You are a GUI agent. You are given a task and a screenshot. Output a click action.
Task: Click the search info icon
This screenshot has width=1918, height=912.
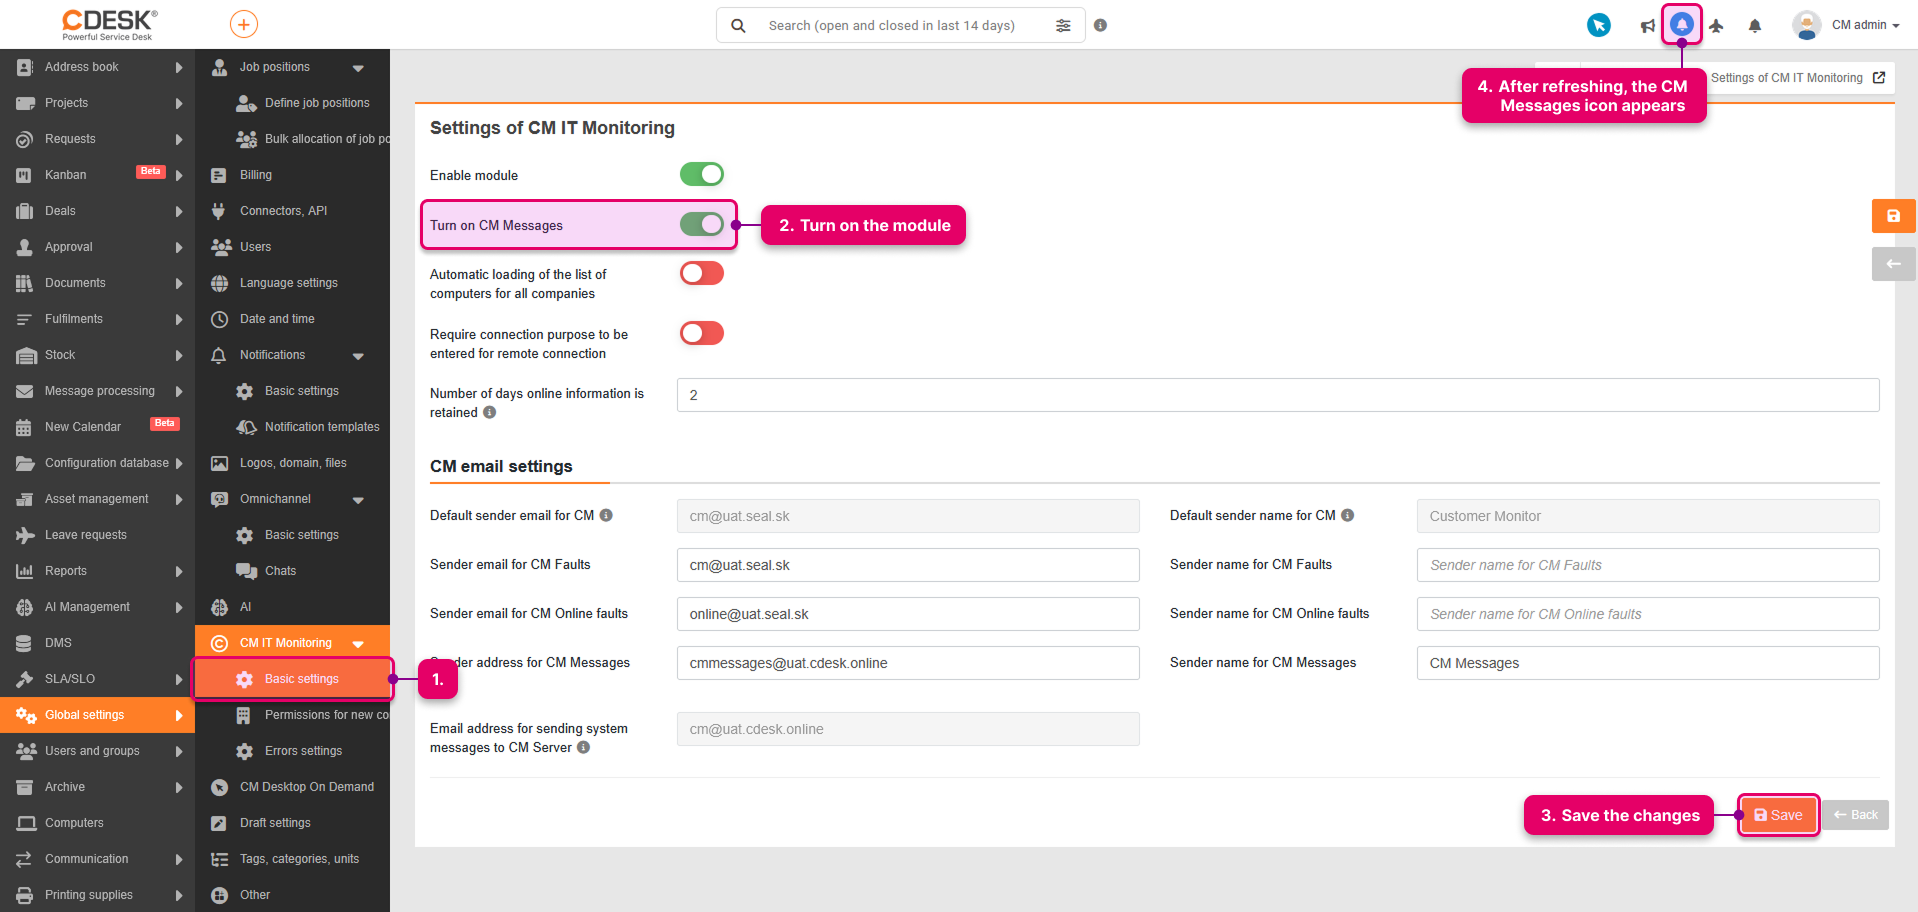1100,25
